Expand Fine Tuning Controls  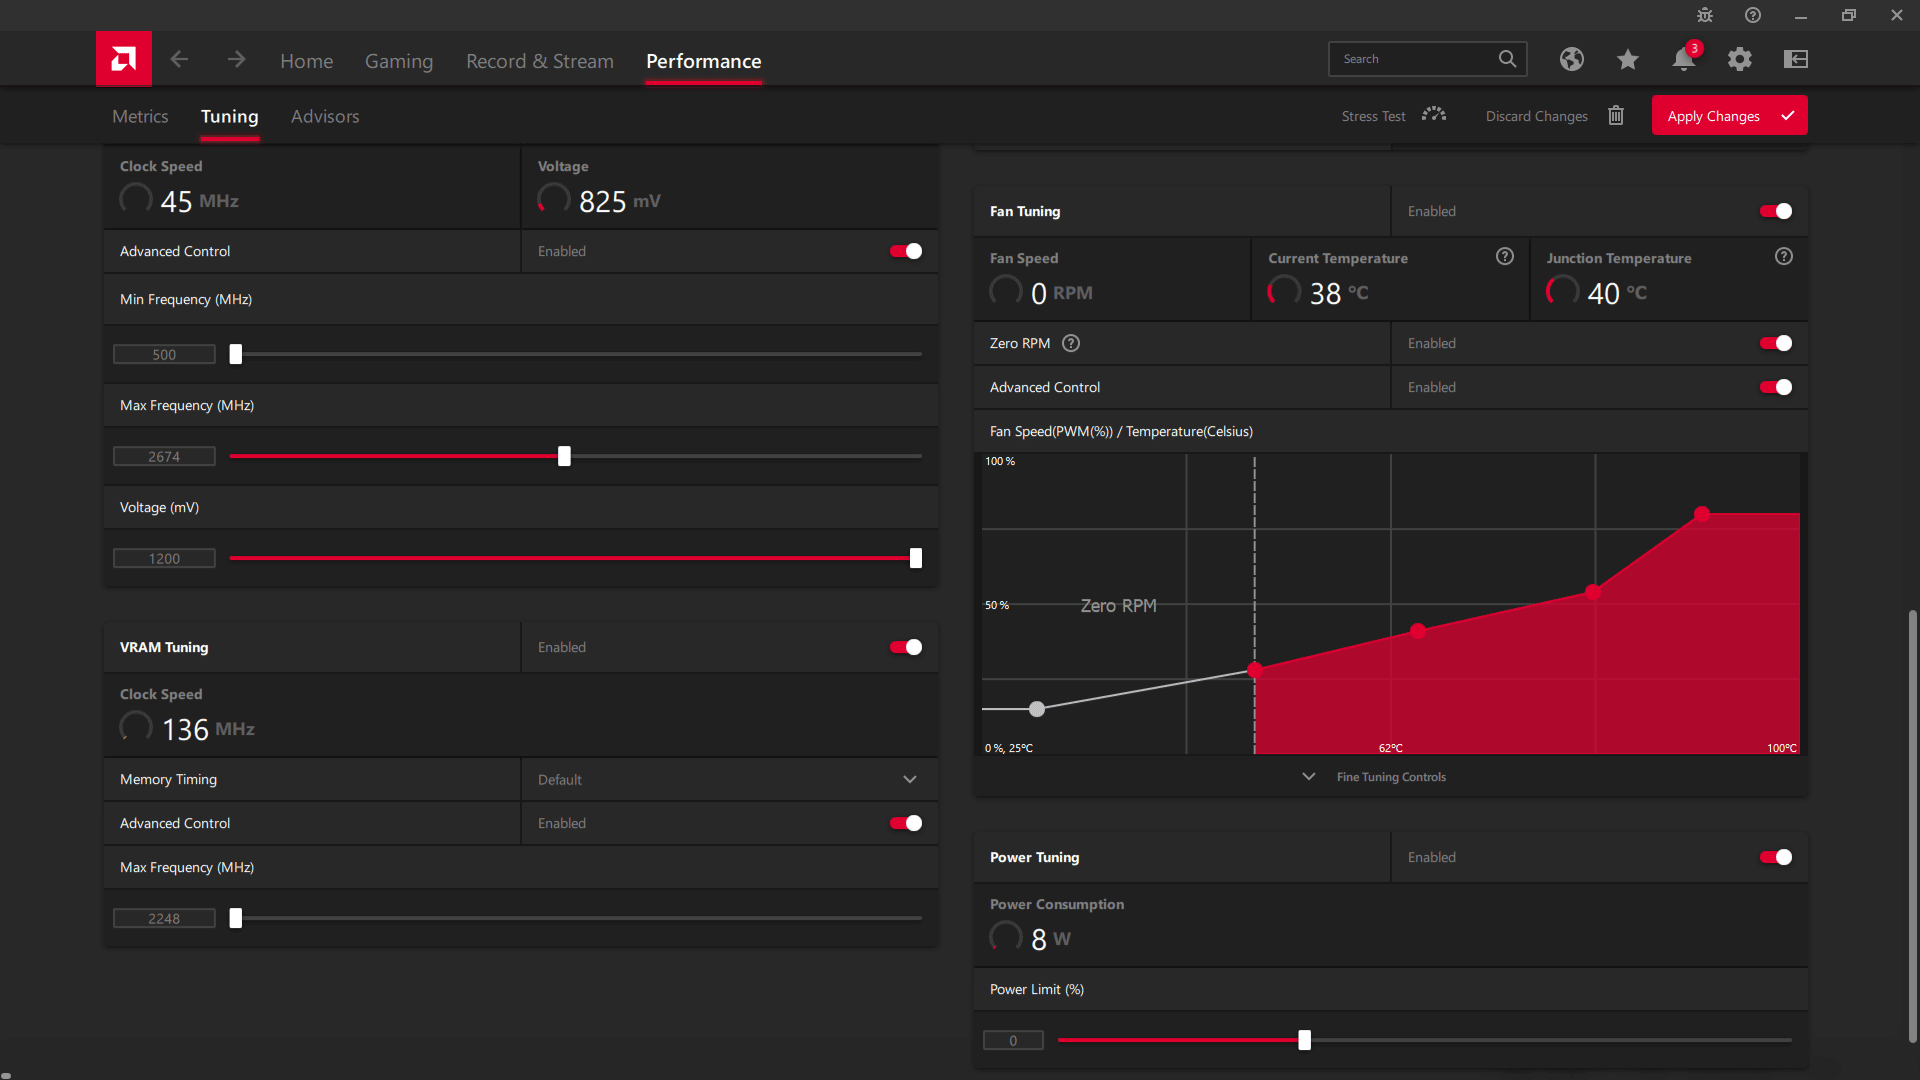point(1390,777)
